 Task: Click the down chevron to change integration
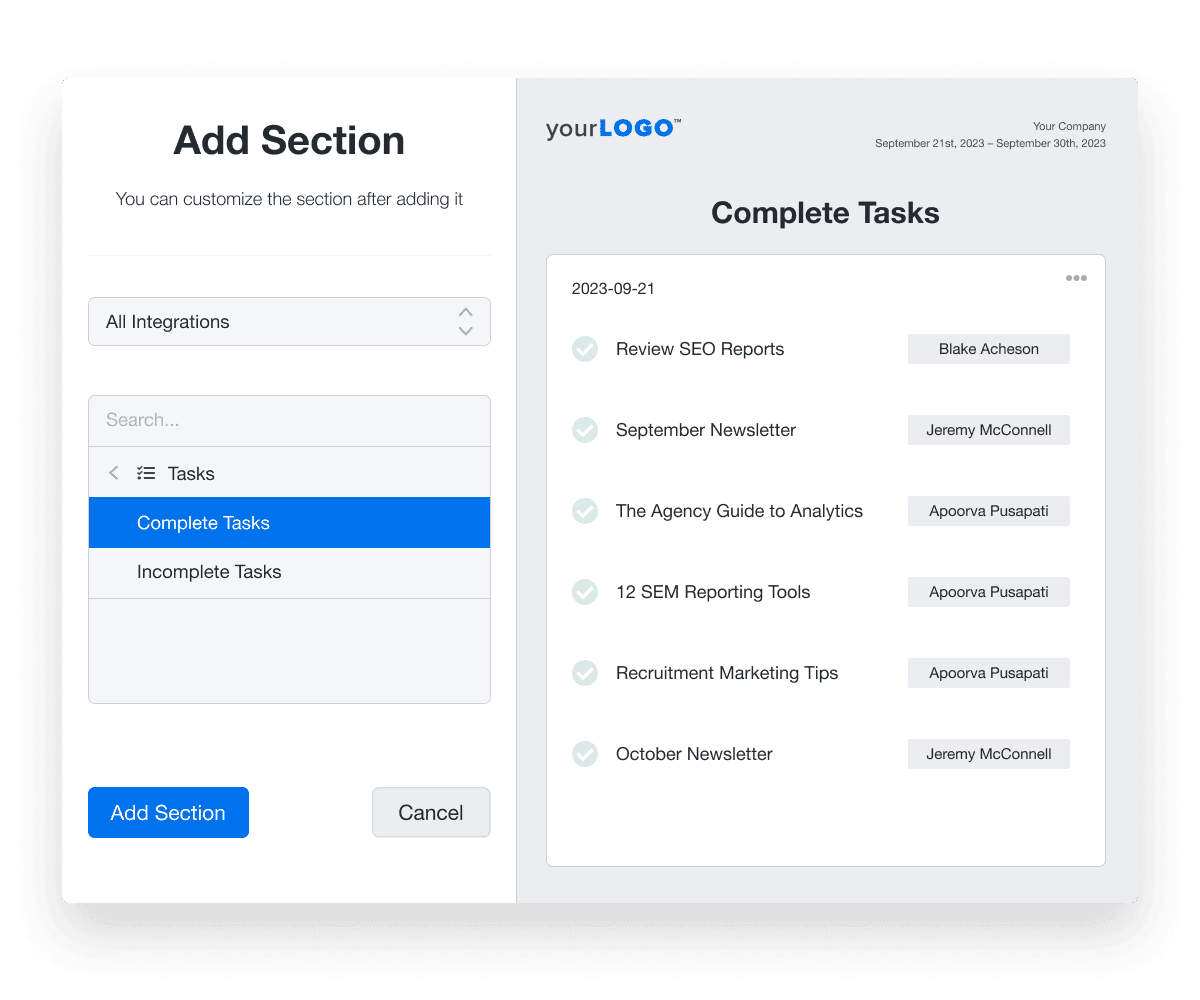(x=465, y=330)
